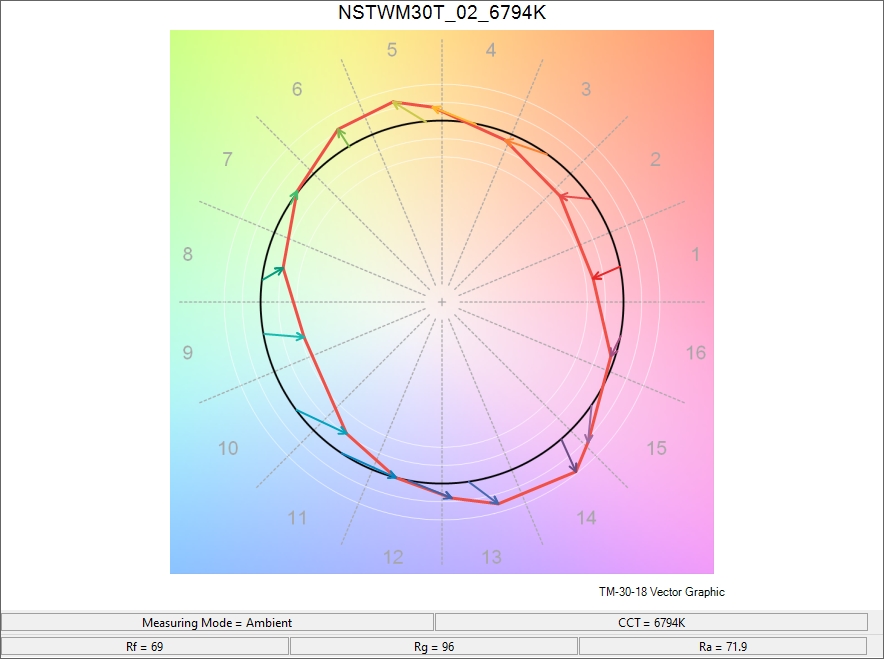Image resolution: width=884 pixels, height=659 pixels.
Task: Select hue bin label 1
Action: [696, 255]
